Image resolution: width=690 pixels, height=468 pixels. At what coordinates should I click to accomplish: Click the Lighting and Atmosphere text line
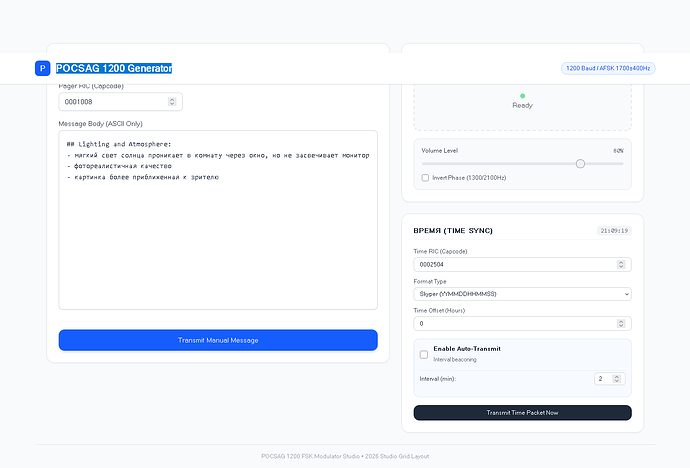coord(119,144)
